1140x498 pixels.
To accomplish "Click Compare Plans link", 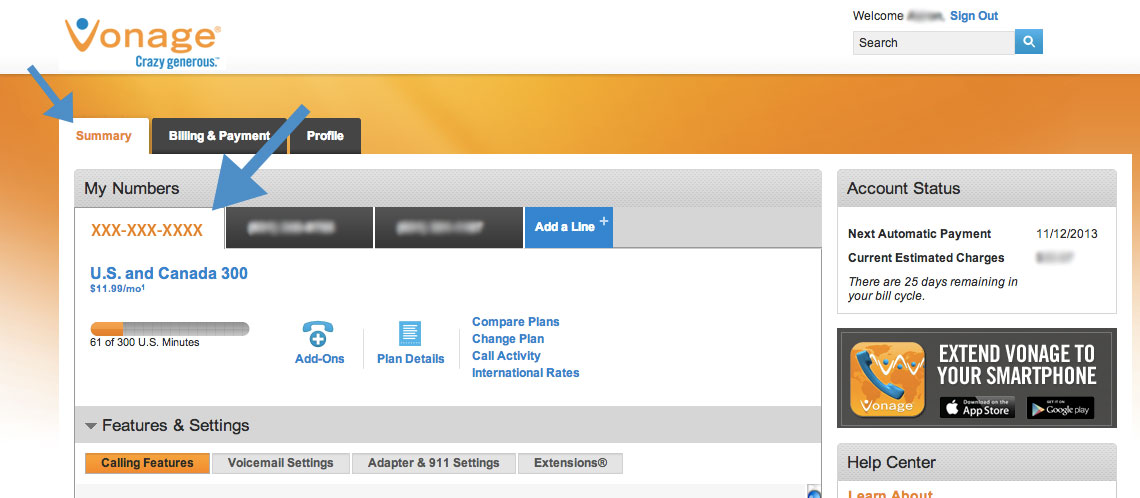I will (x=515, y=322).
